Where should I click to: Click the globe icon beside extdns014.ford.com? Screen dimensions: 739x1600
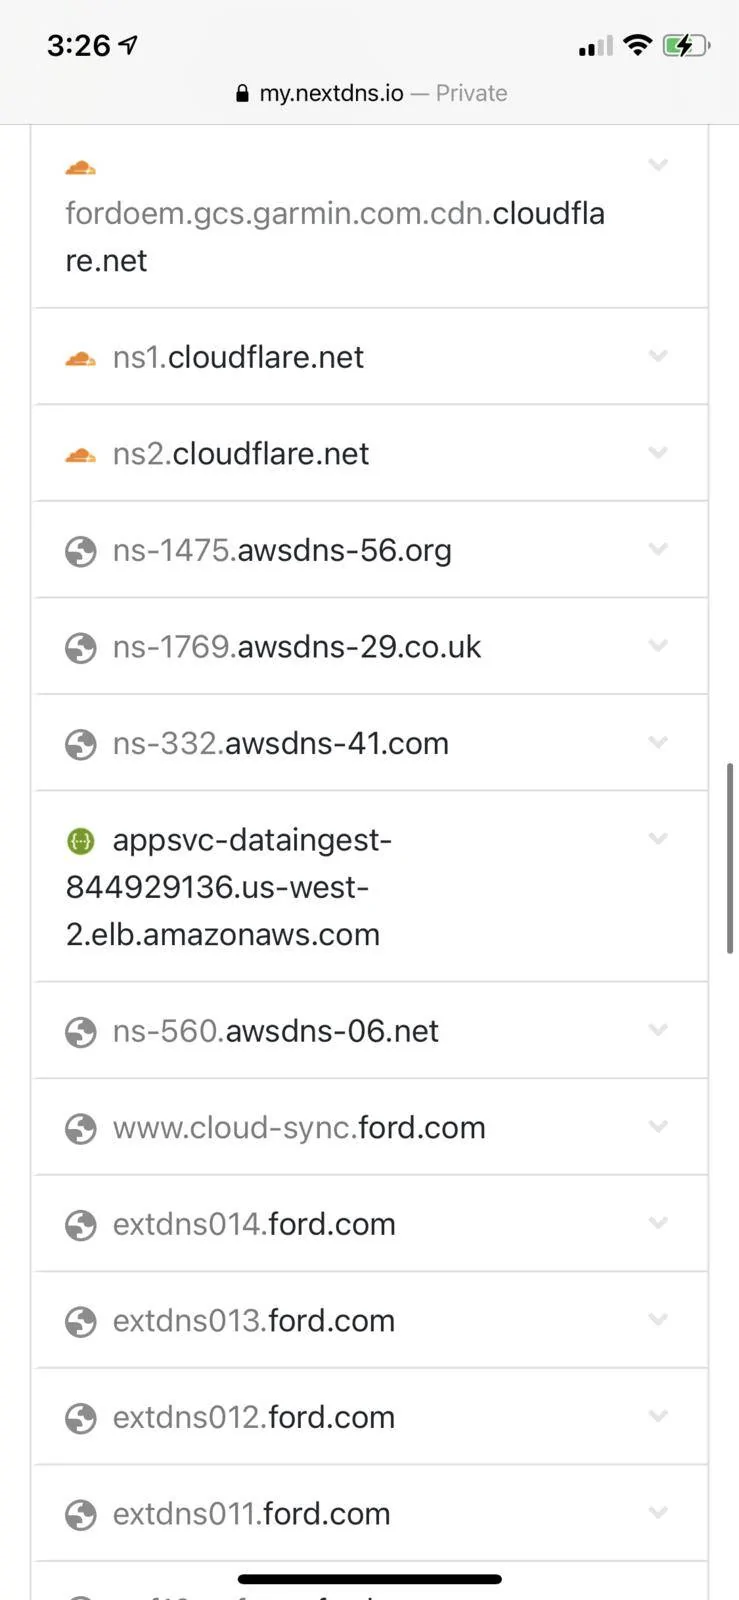[x=81, y=1225]
